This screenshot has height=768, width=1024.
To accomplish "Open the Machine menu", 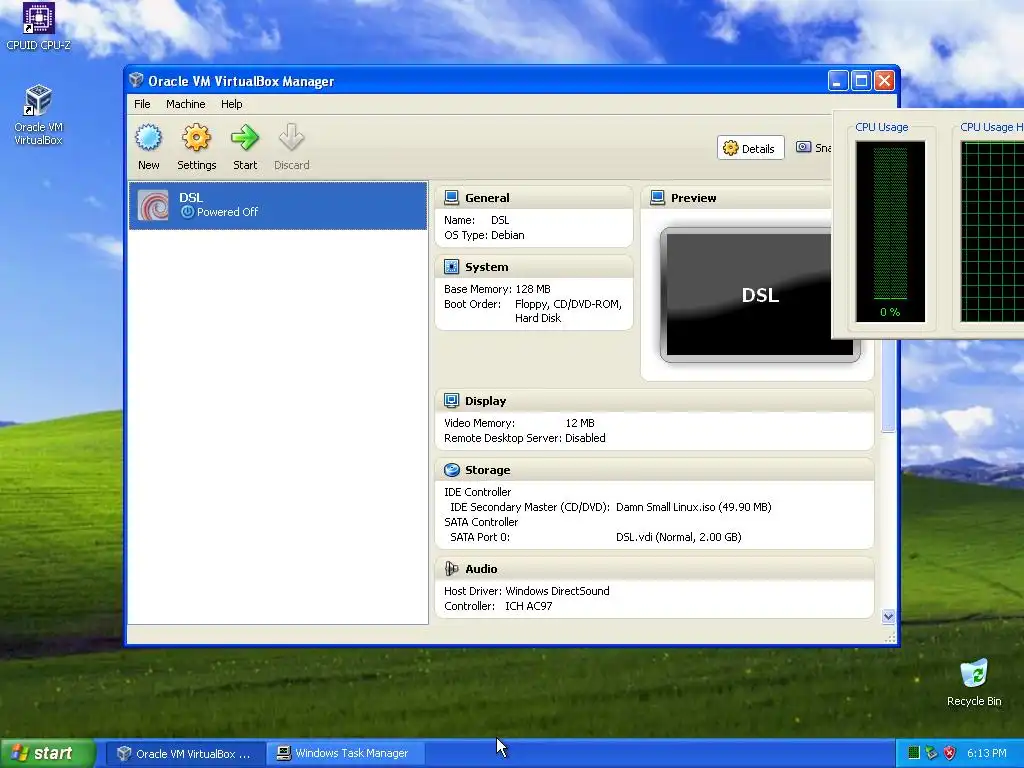I will click(x=185, y=104).
